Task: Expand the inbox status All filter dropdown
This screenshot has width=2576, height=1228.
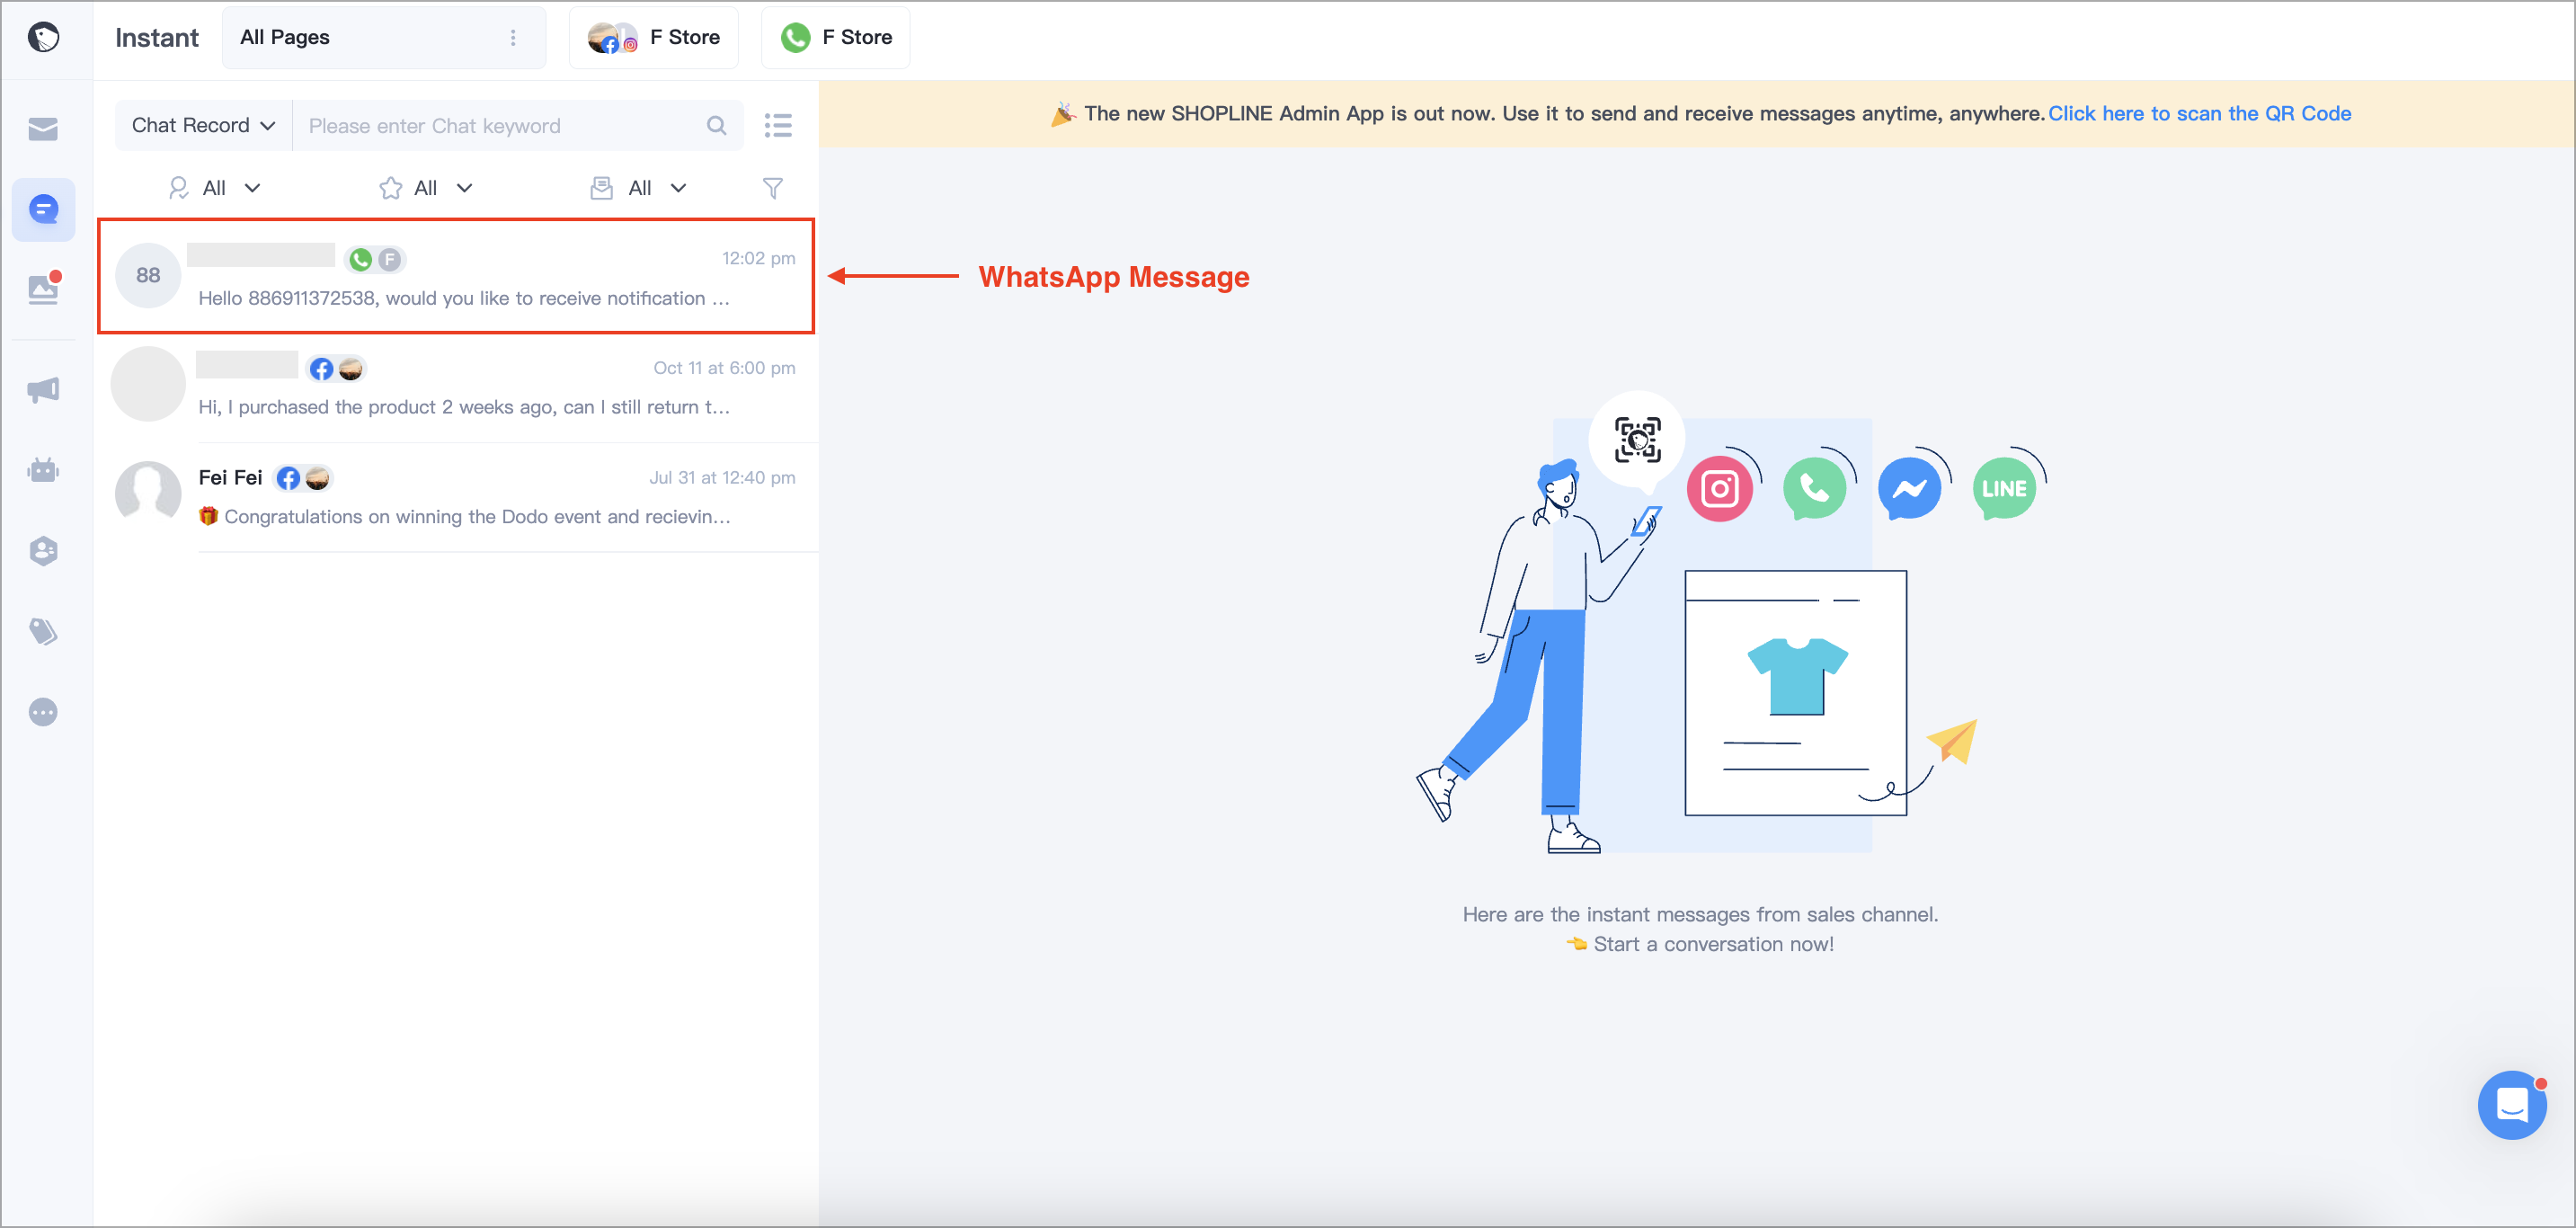Action: pyautogui.click(x=639, y=188)
